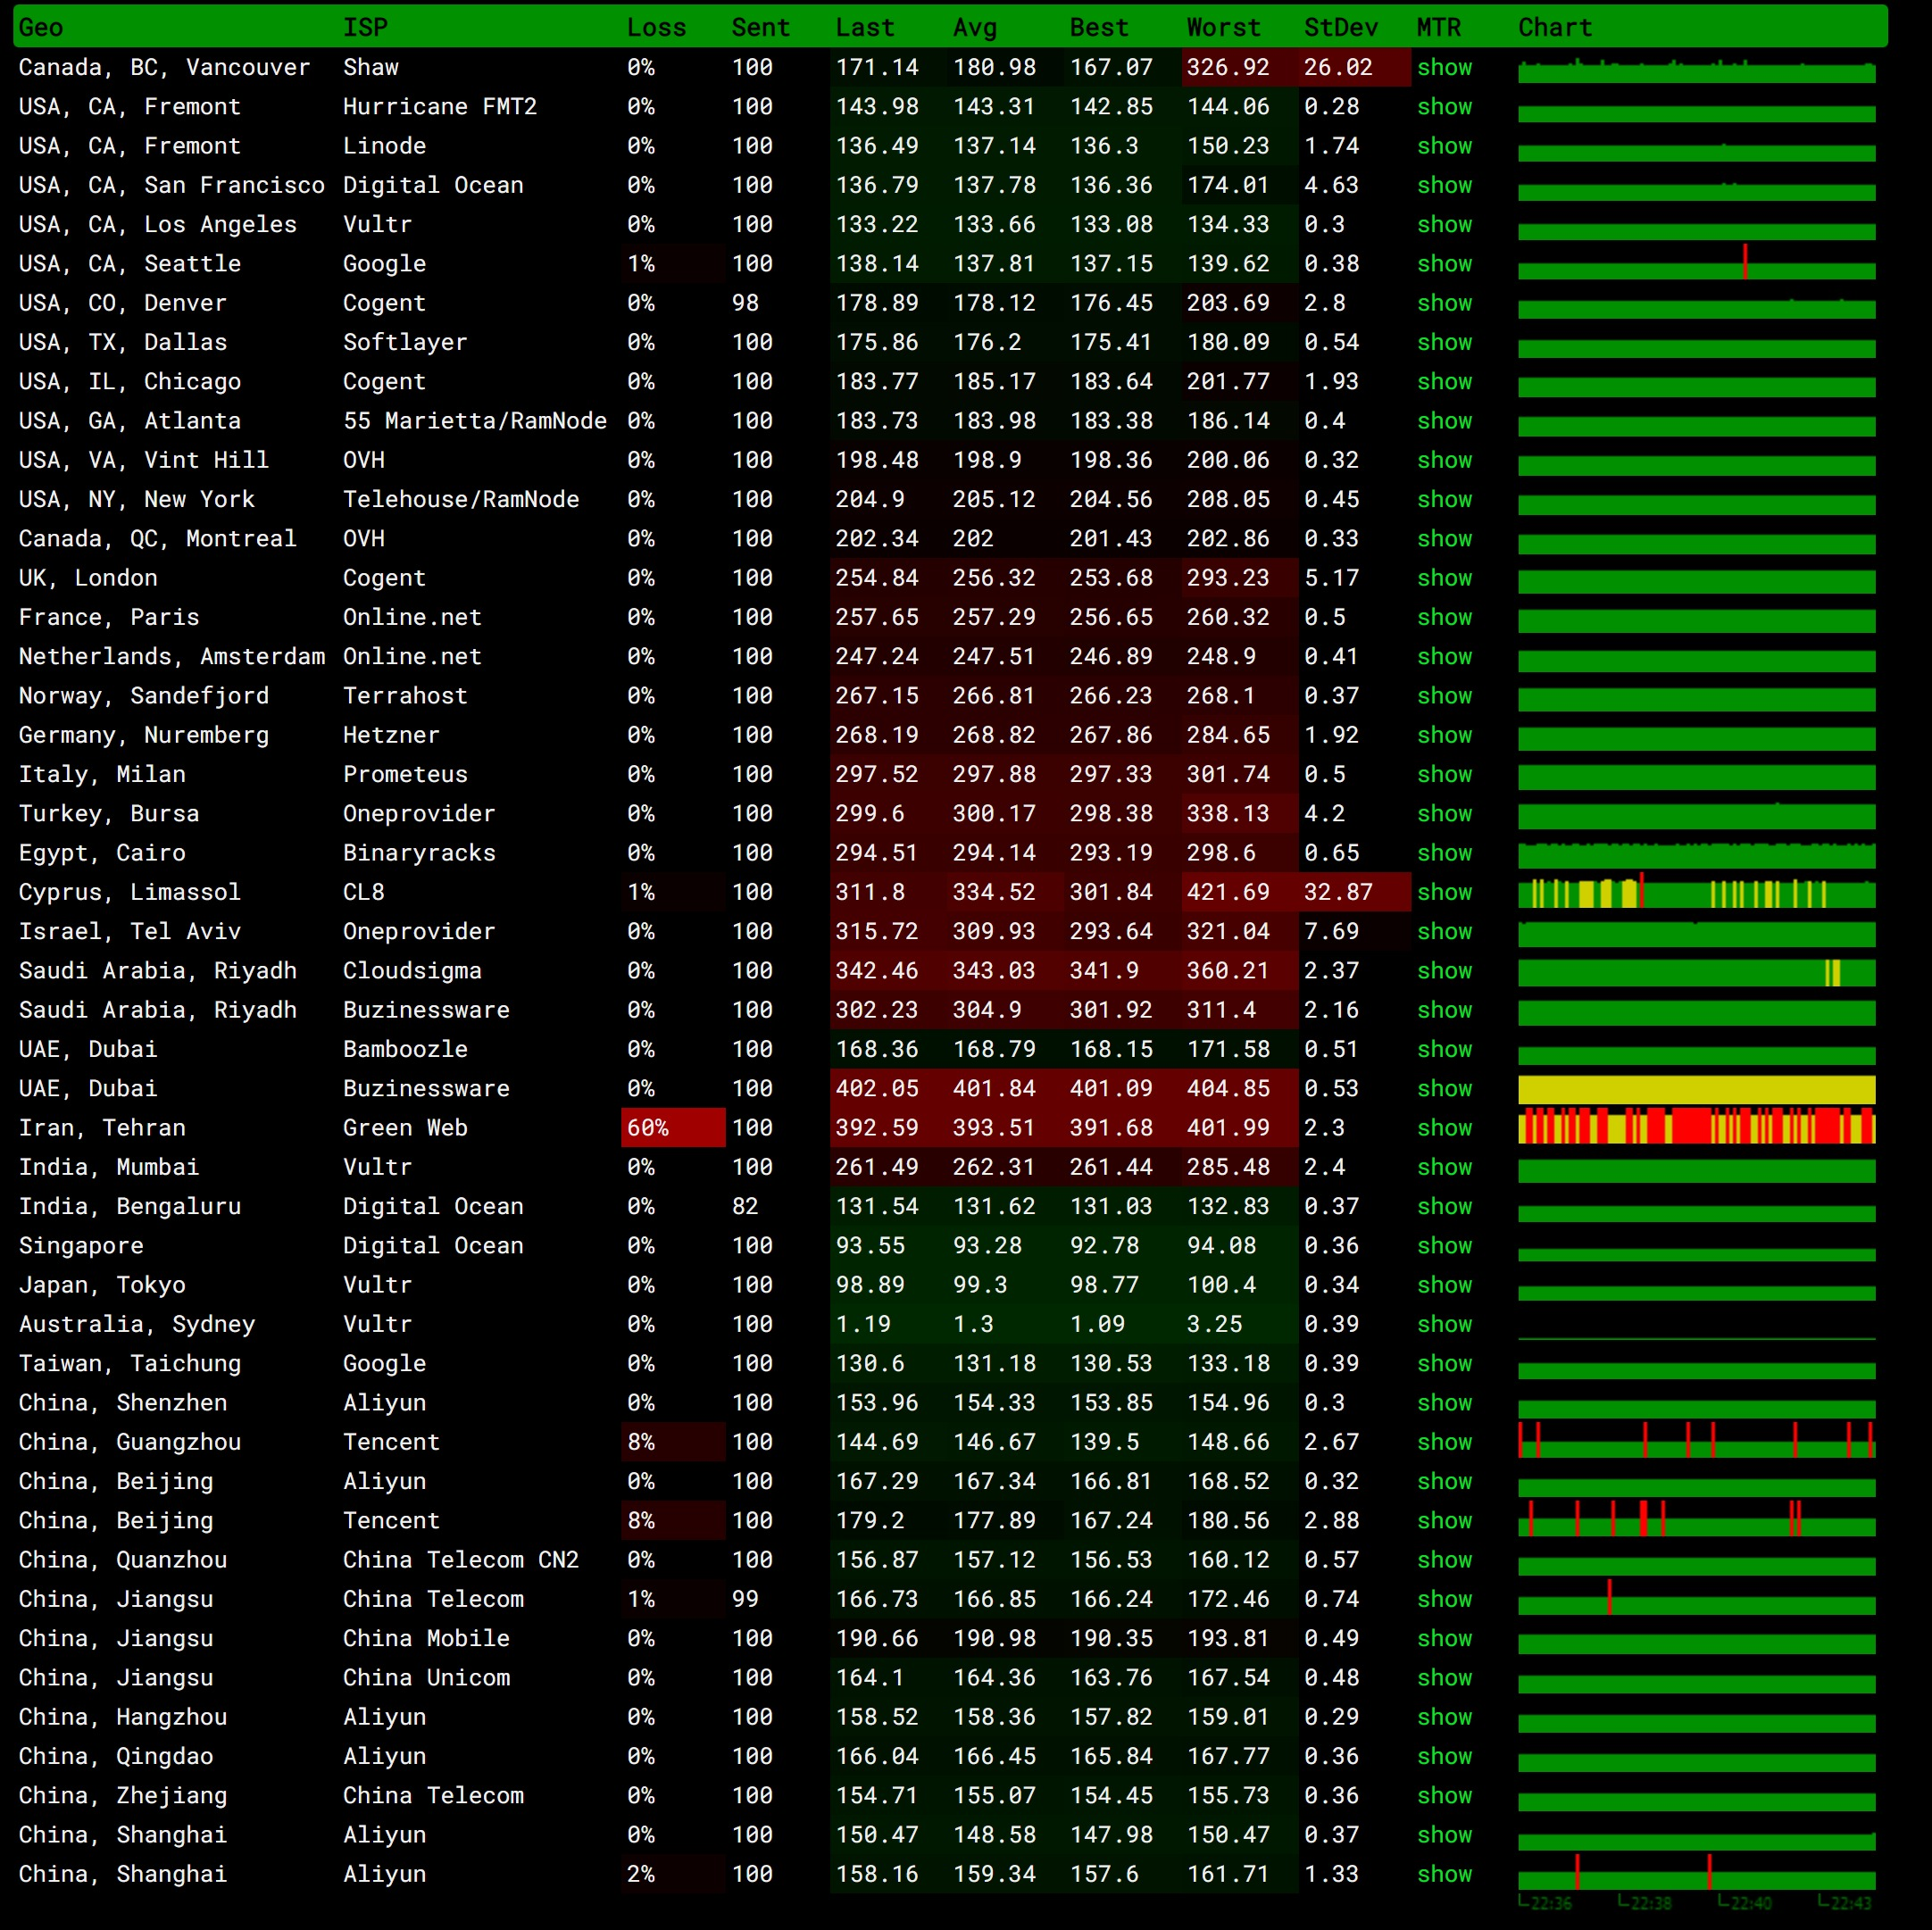1932x1930 pixels.
Task: Click show link for London Cogent
Action: [x=1444, y=578]
